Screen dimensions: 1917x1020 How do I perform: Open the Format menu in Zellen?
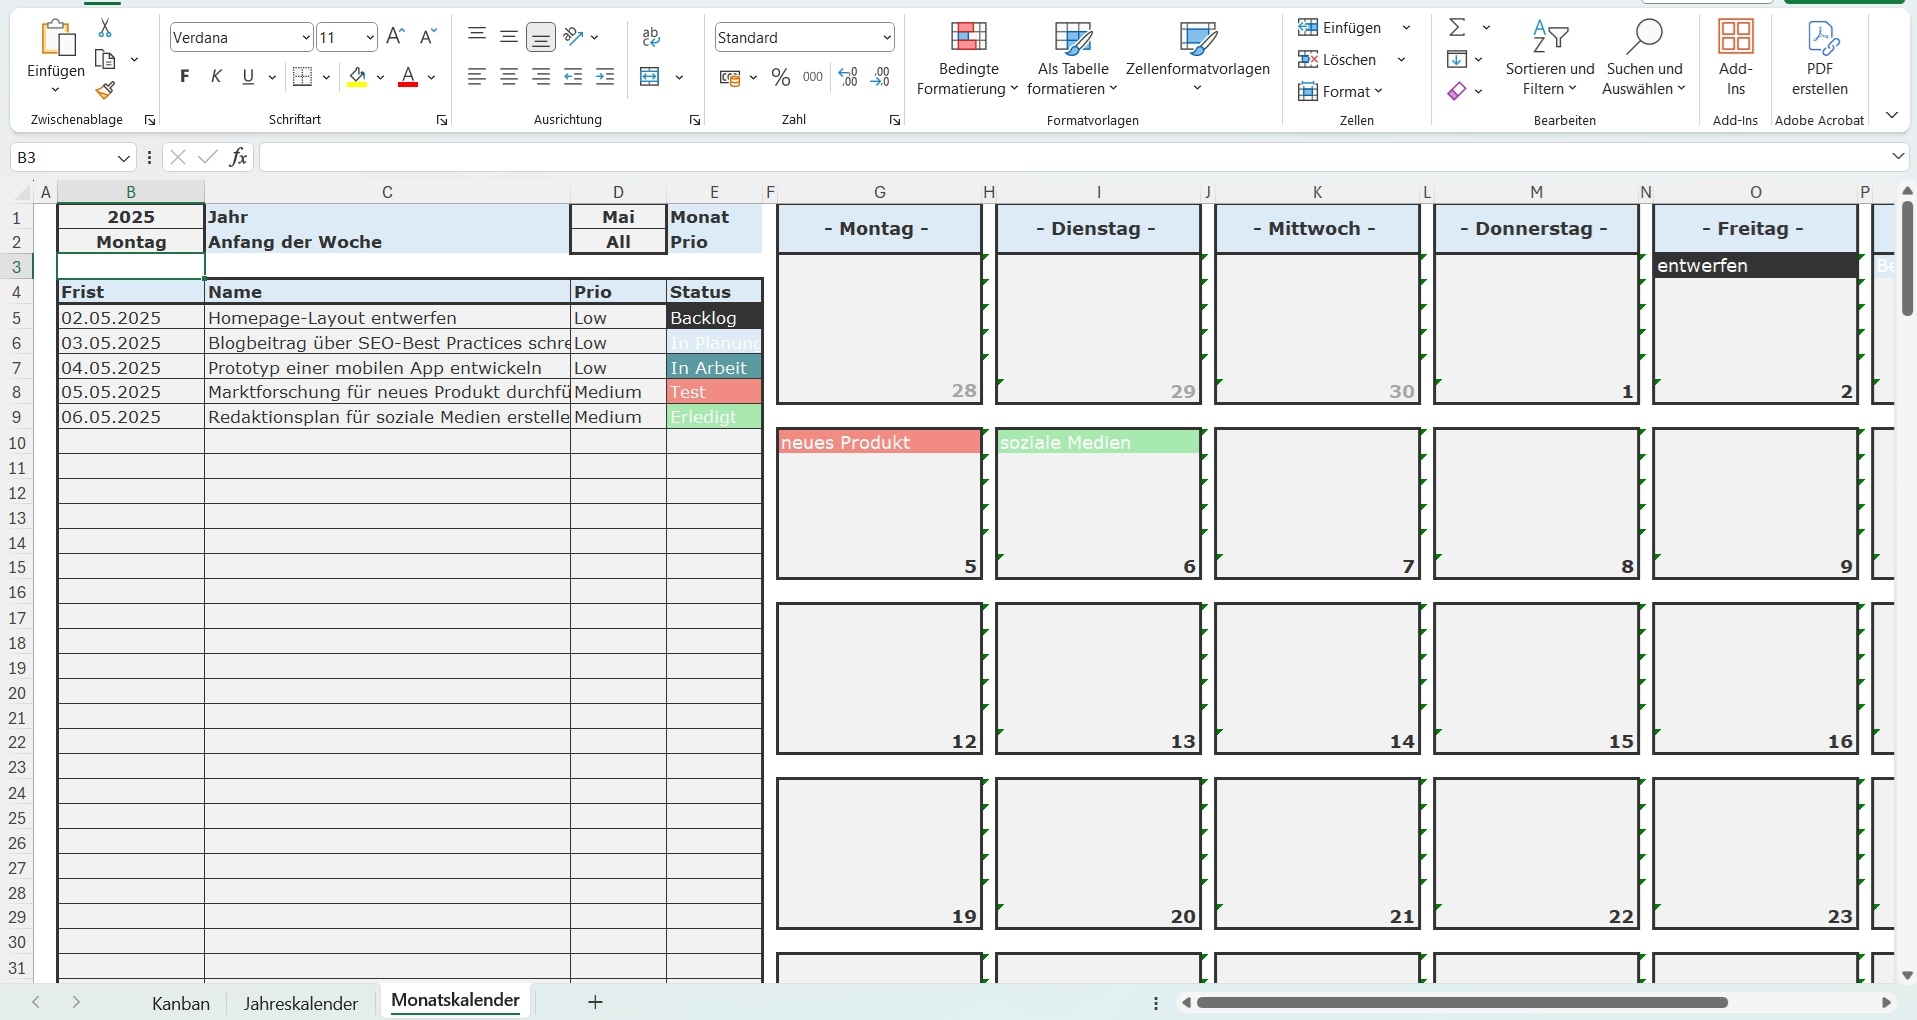1340,92
